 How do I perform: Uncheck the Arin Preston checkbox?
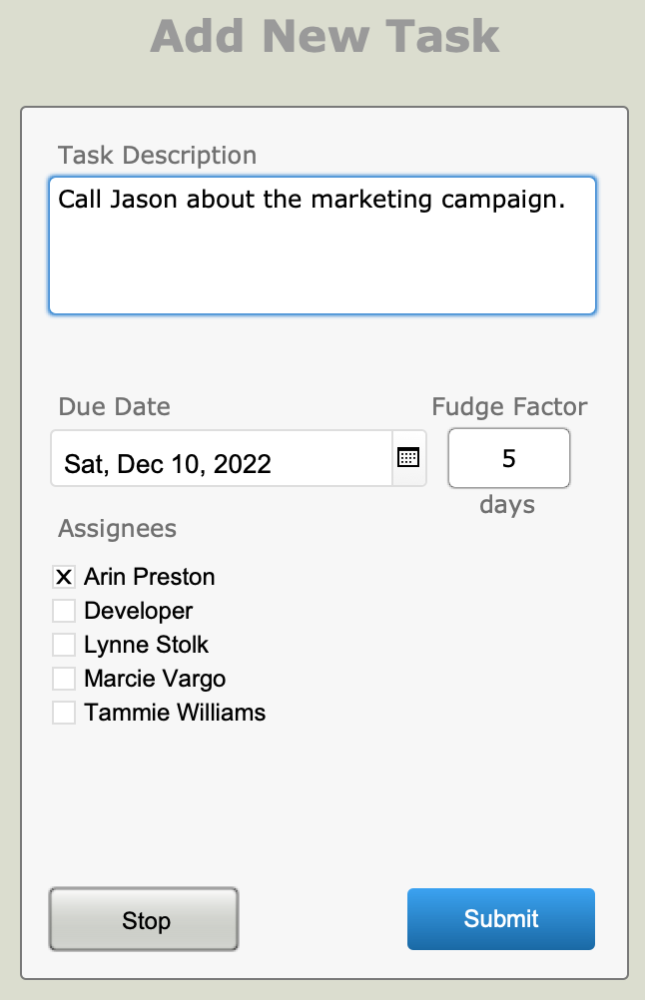pos(64,577)
